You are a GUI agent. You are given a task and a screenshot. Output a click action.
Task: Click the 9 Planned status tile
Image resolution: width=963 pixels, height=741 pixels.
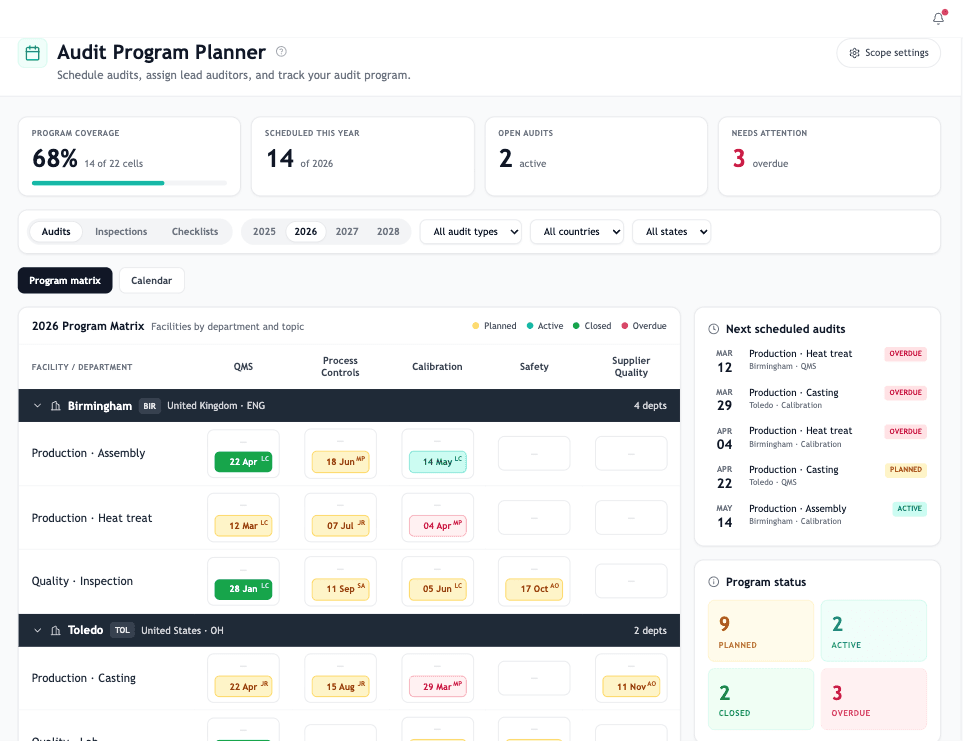coord(761,631)
